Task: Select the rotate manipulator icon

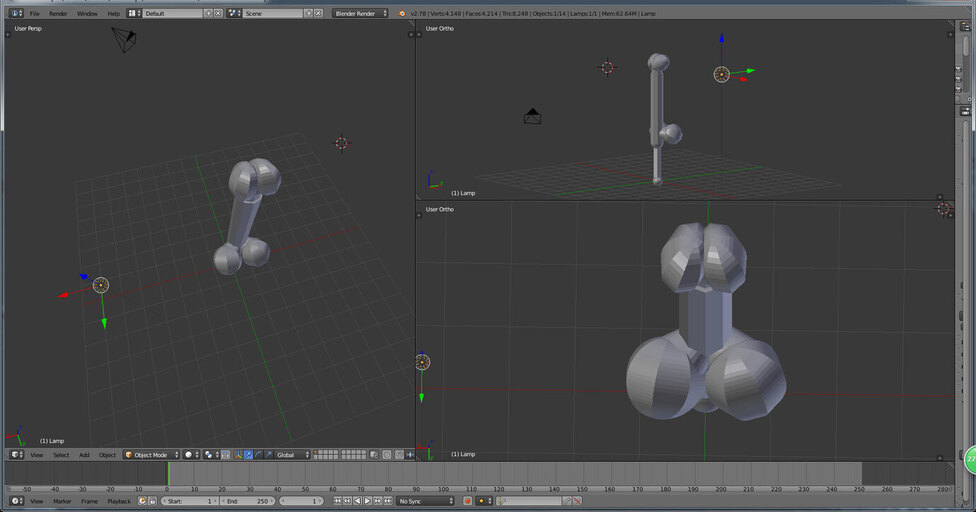Action: pos(258,455)
